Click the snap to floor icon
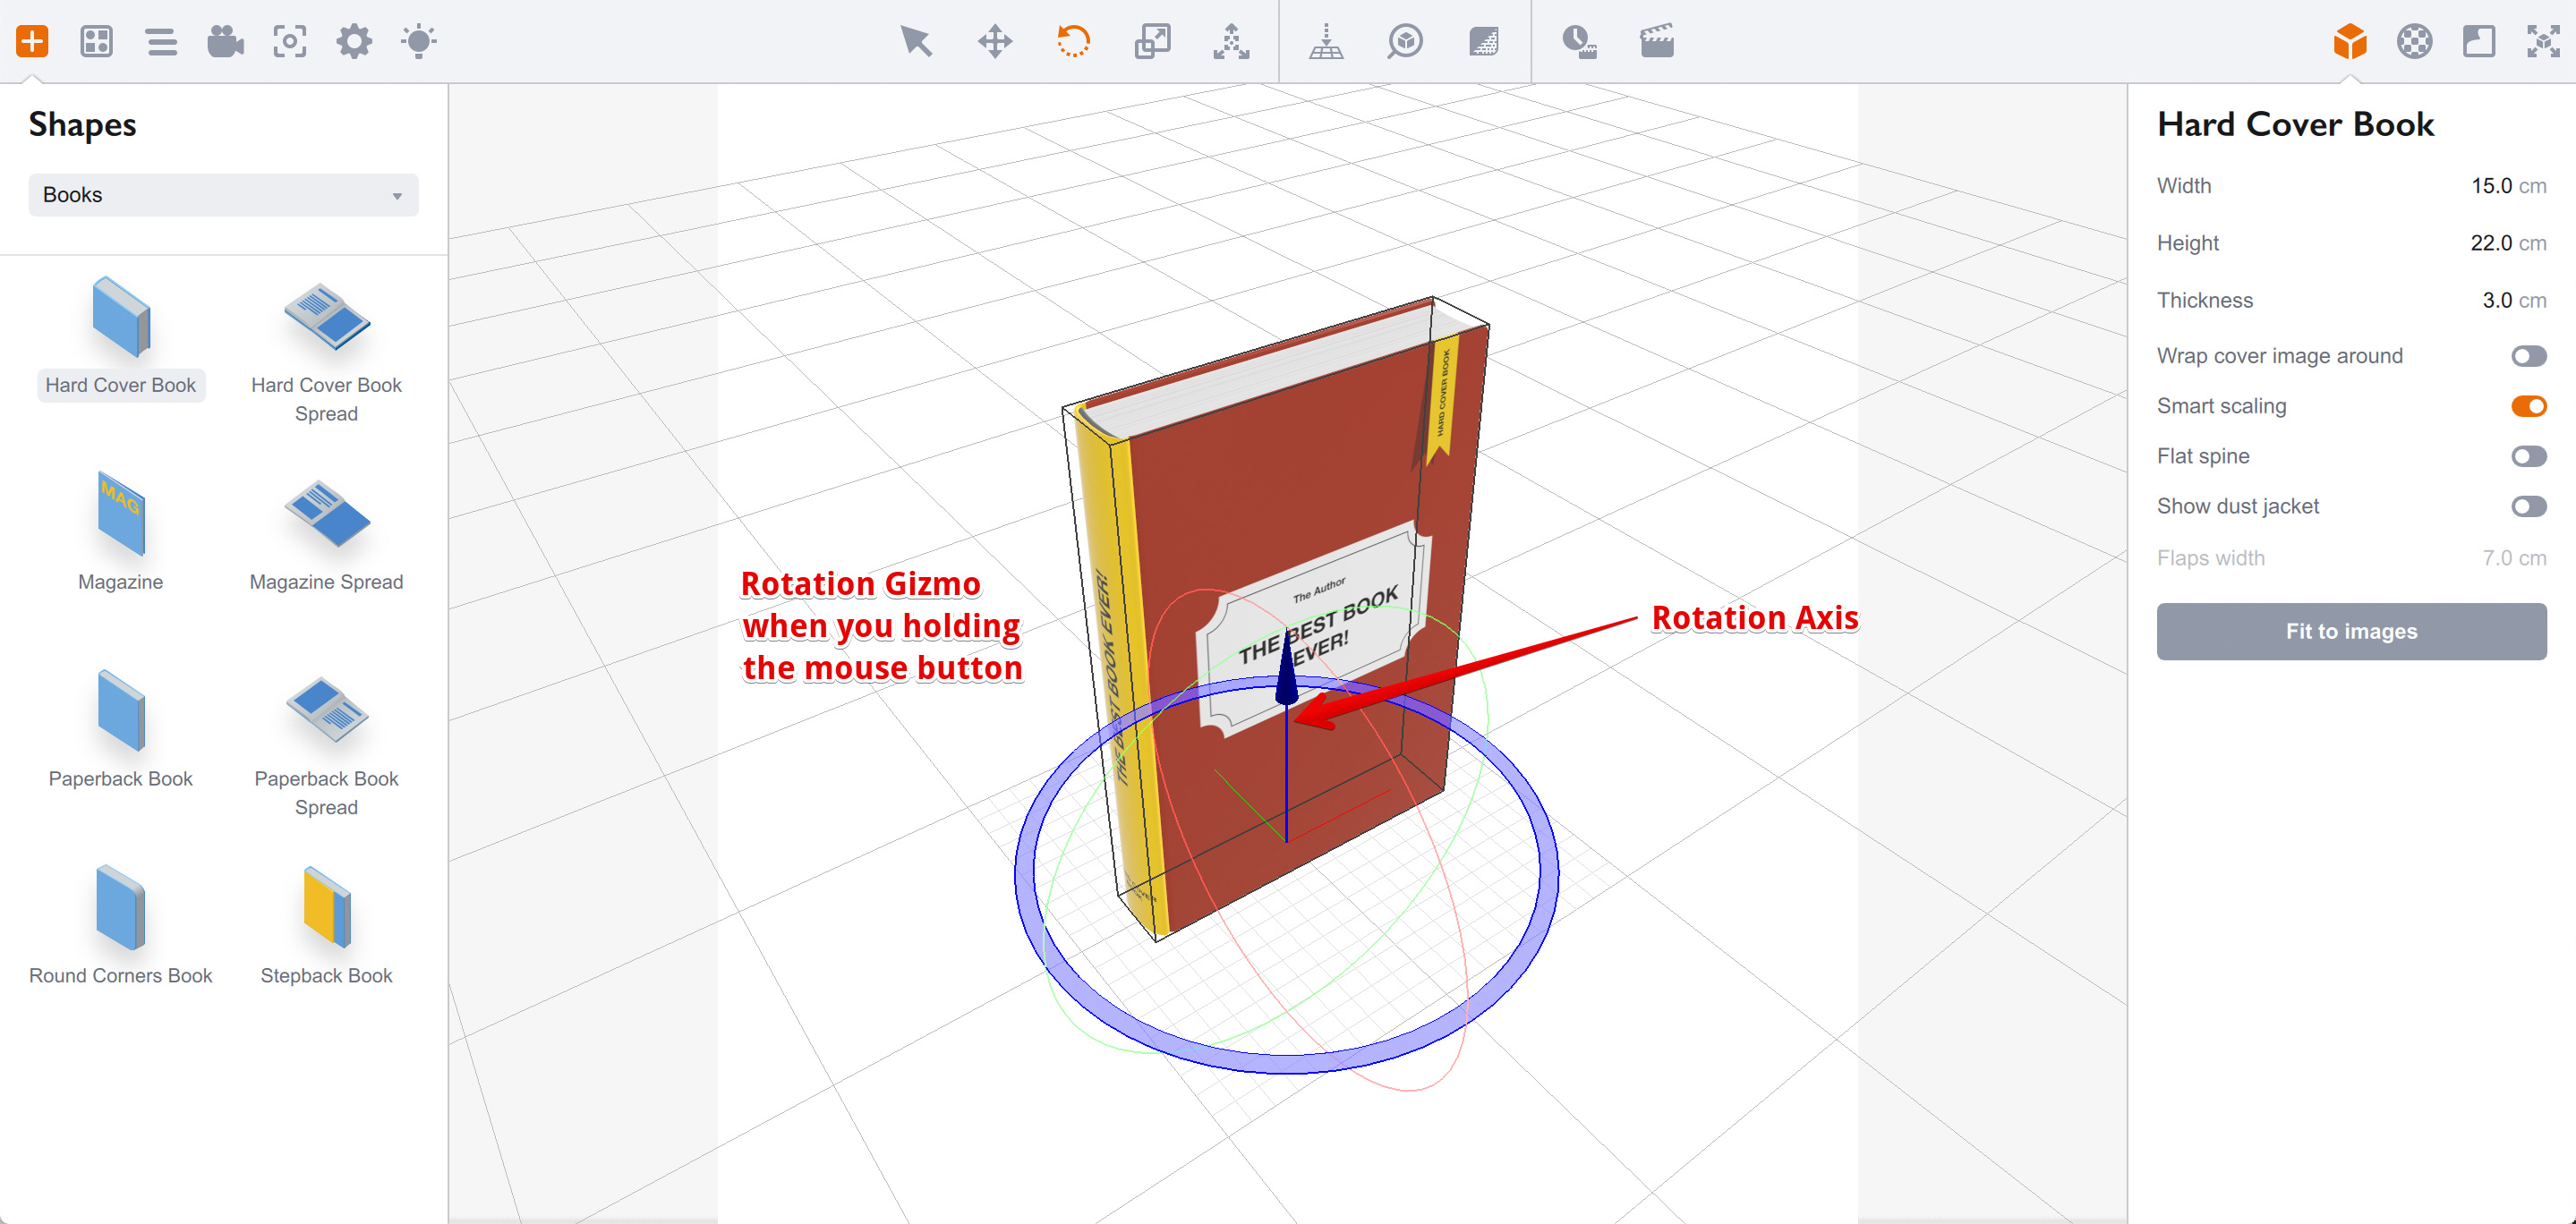The image size is (2576, 1224). pyautogui.click(x=1329, y=41)
